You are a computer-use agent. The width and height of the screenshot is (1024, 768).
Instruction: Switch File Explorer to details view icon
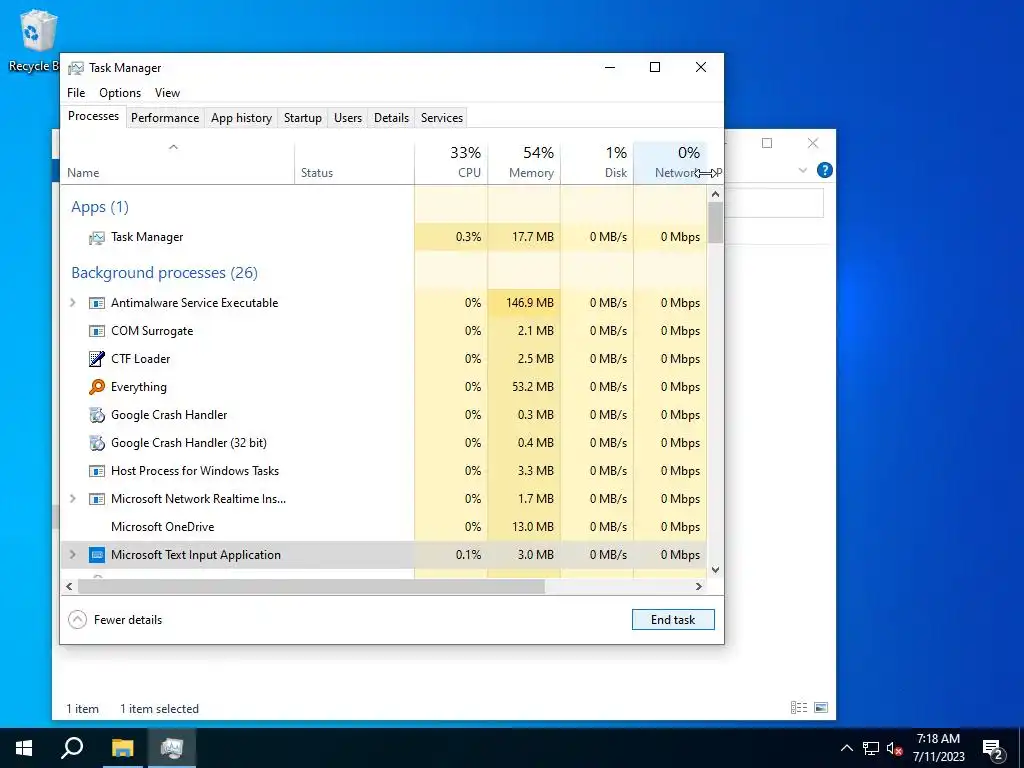[799, 707]
